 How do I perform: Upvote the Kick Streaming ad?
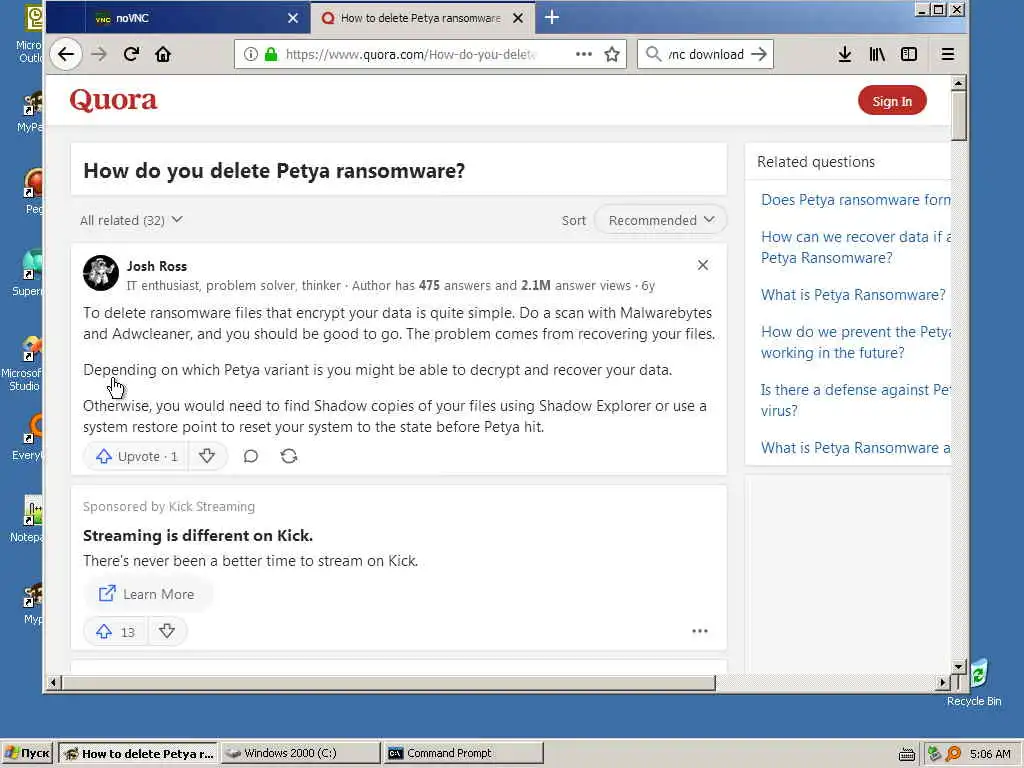pyautogui.click(x=115, y=632)
